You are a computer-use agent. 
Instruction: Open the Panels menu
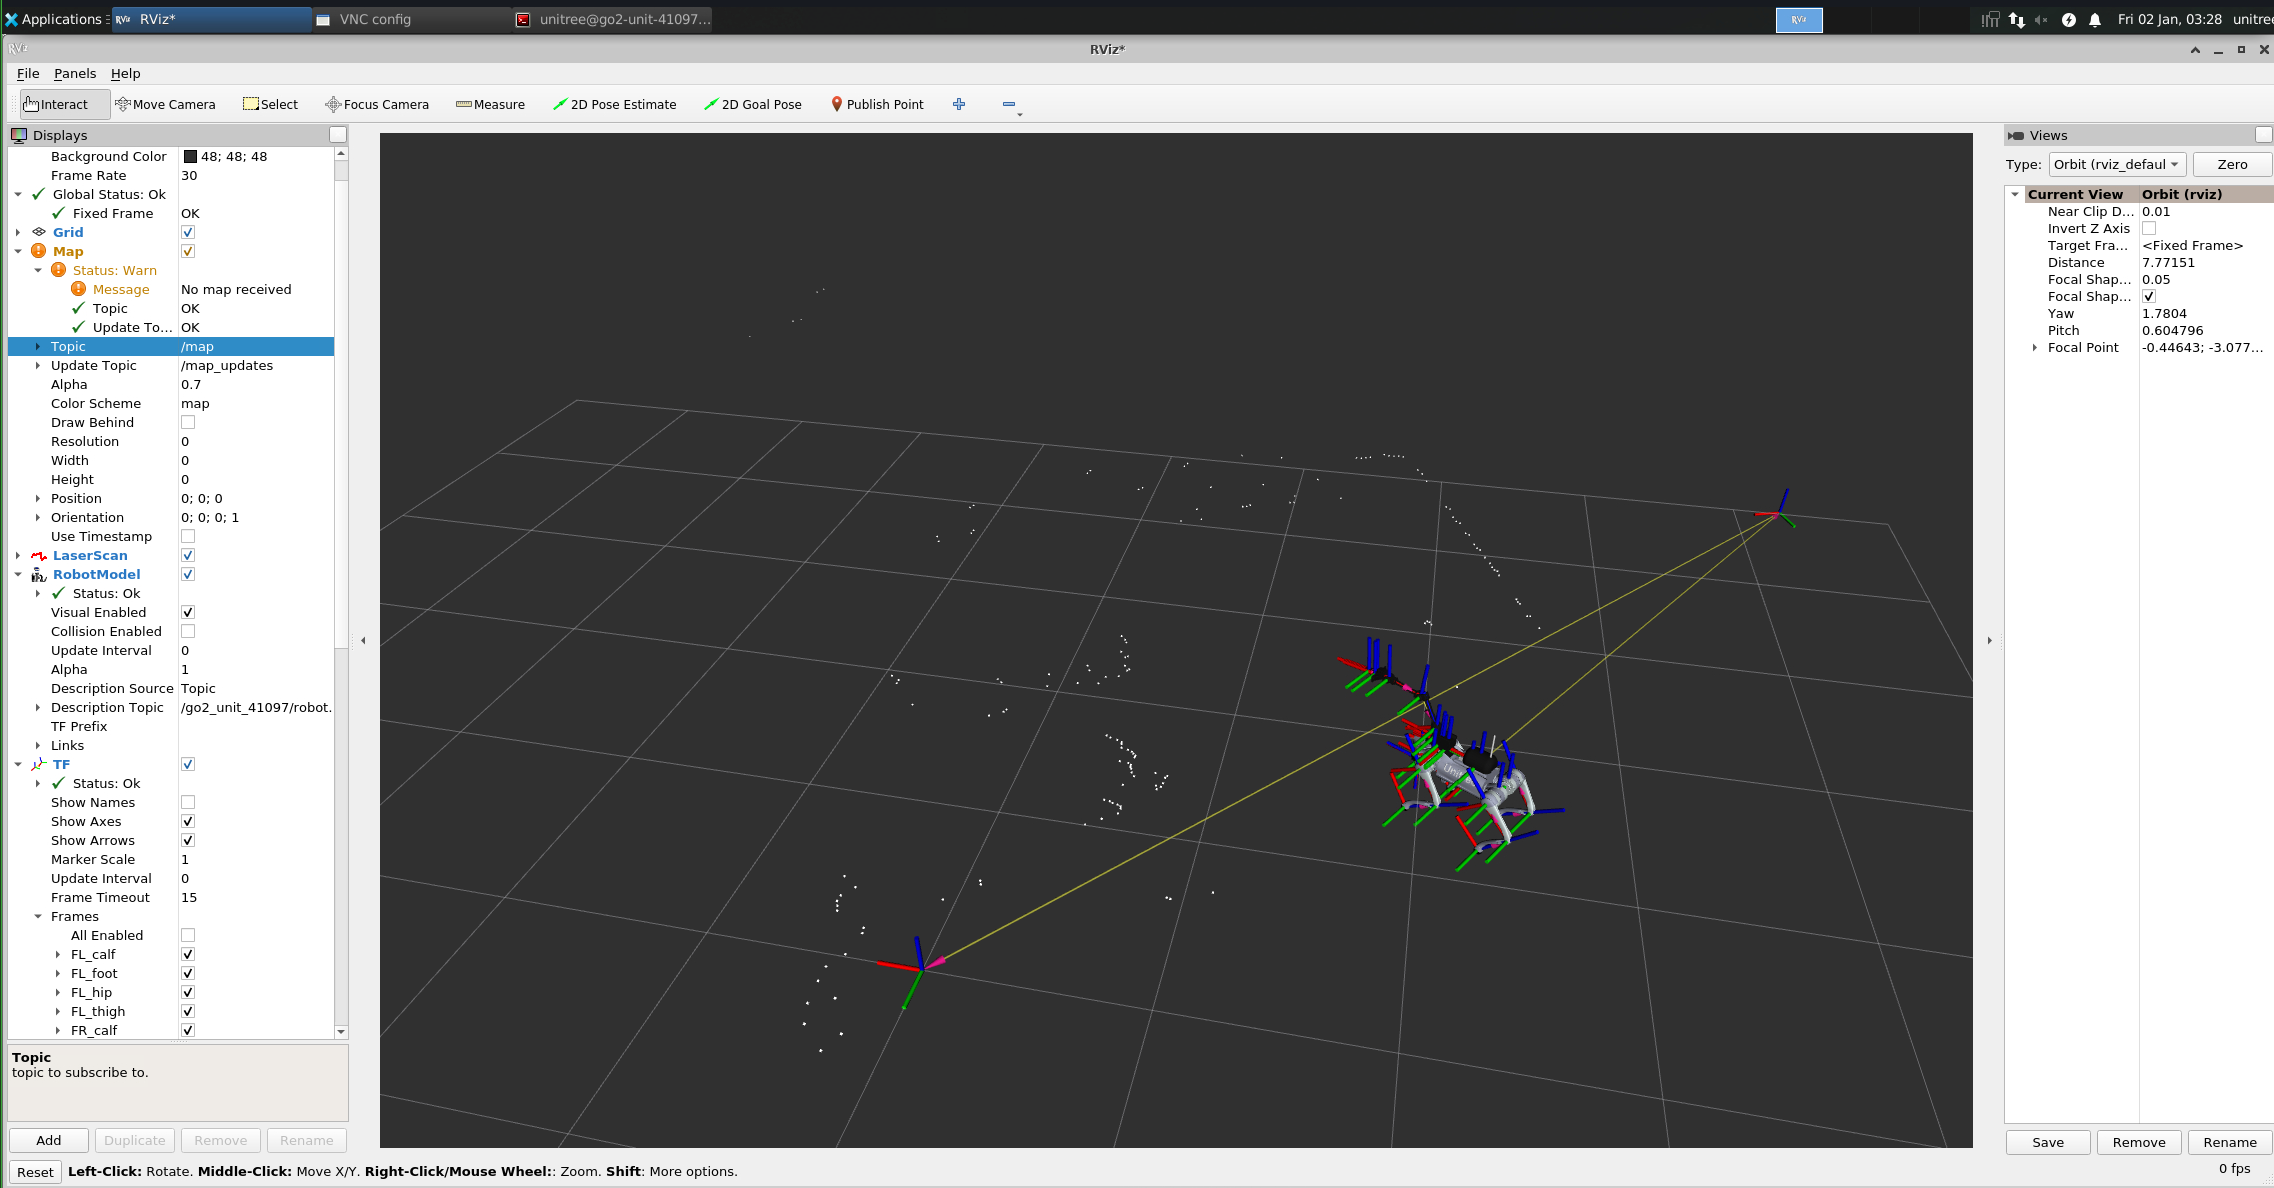coord(75,73)
